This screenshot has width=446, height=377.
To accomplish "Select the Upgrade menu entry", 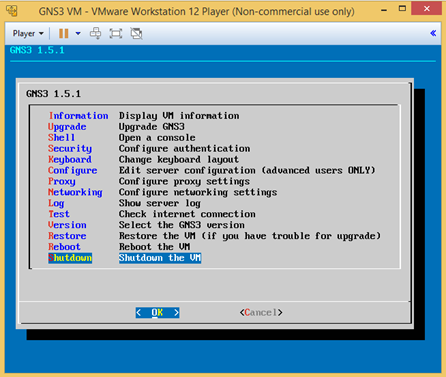I will coord(67,127).
